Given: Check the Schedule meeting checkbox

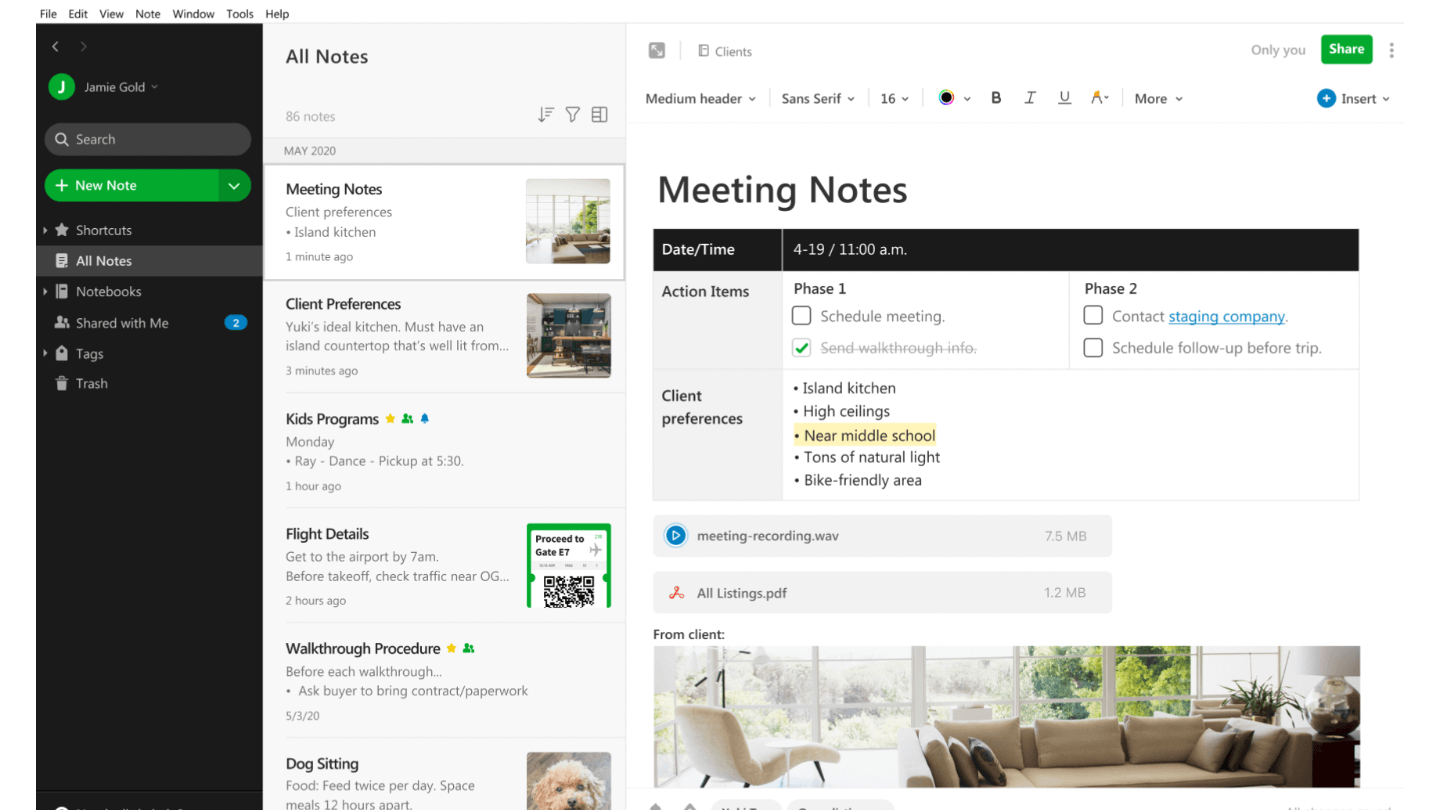Looking at the screenshot, I should point(802,316).
